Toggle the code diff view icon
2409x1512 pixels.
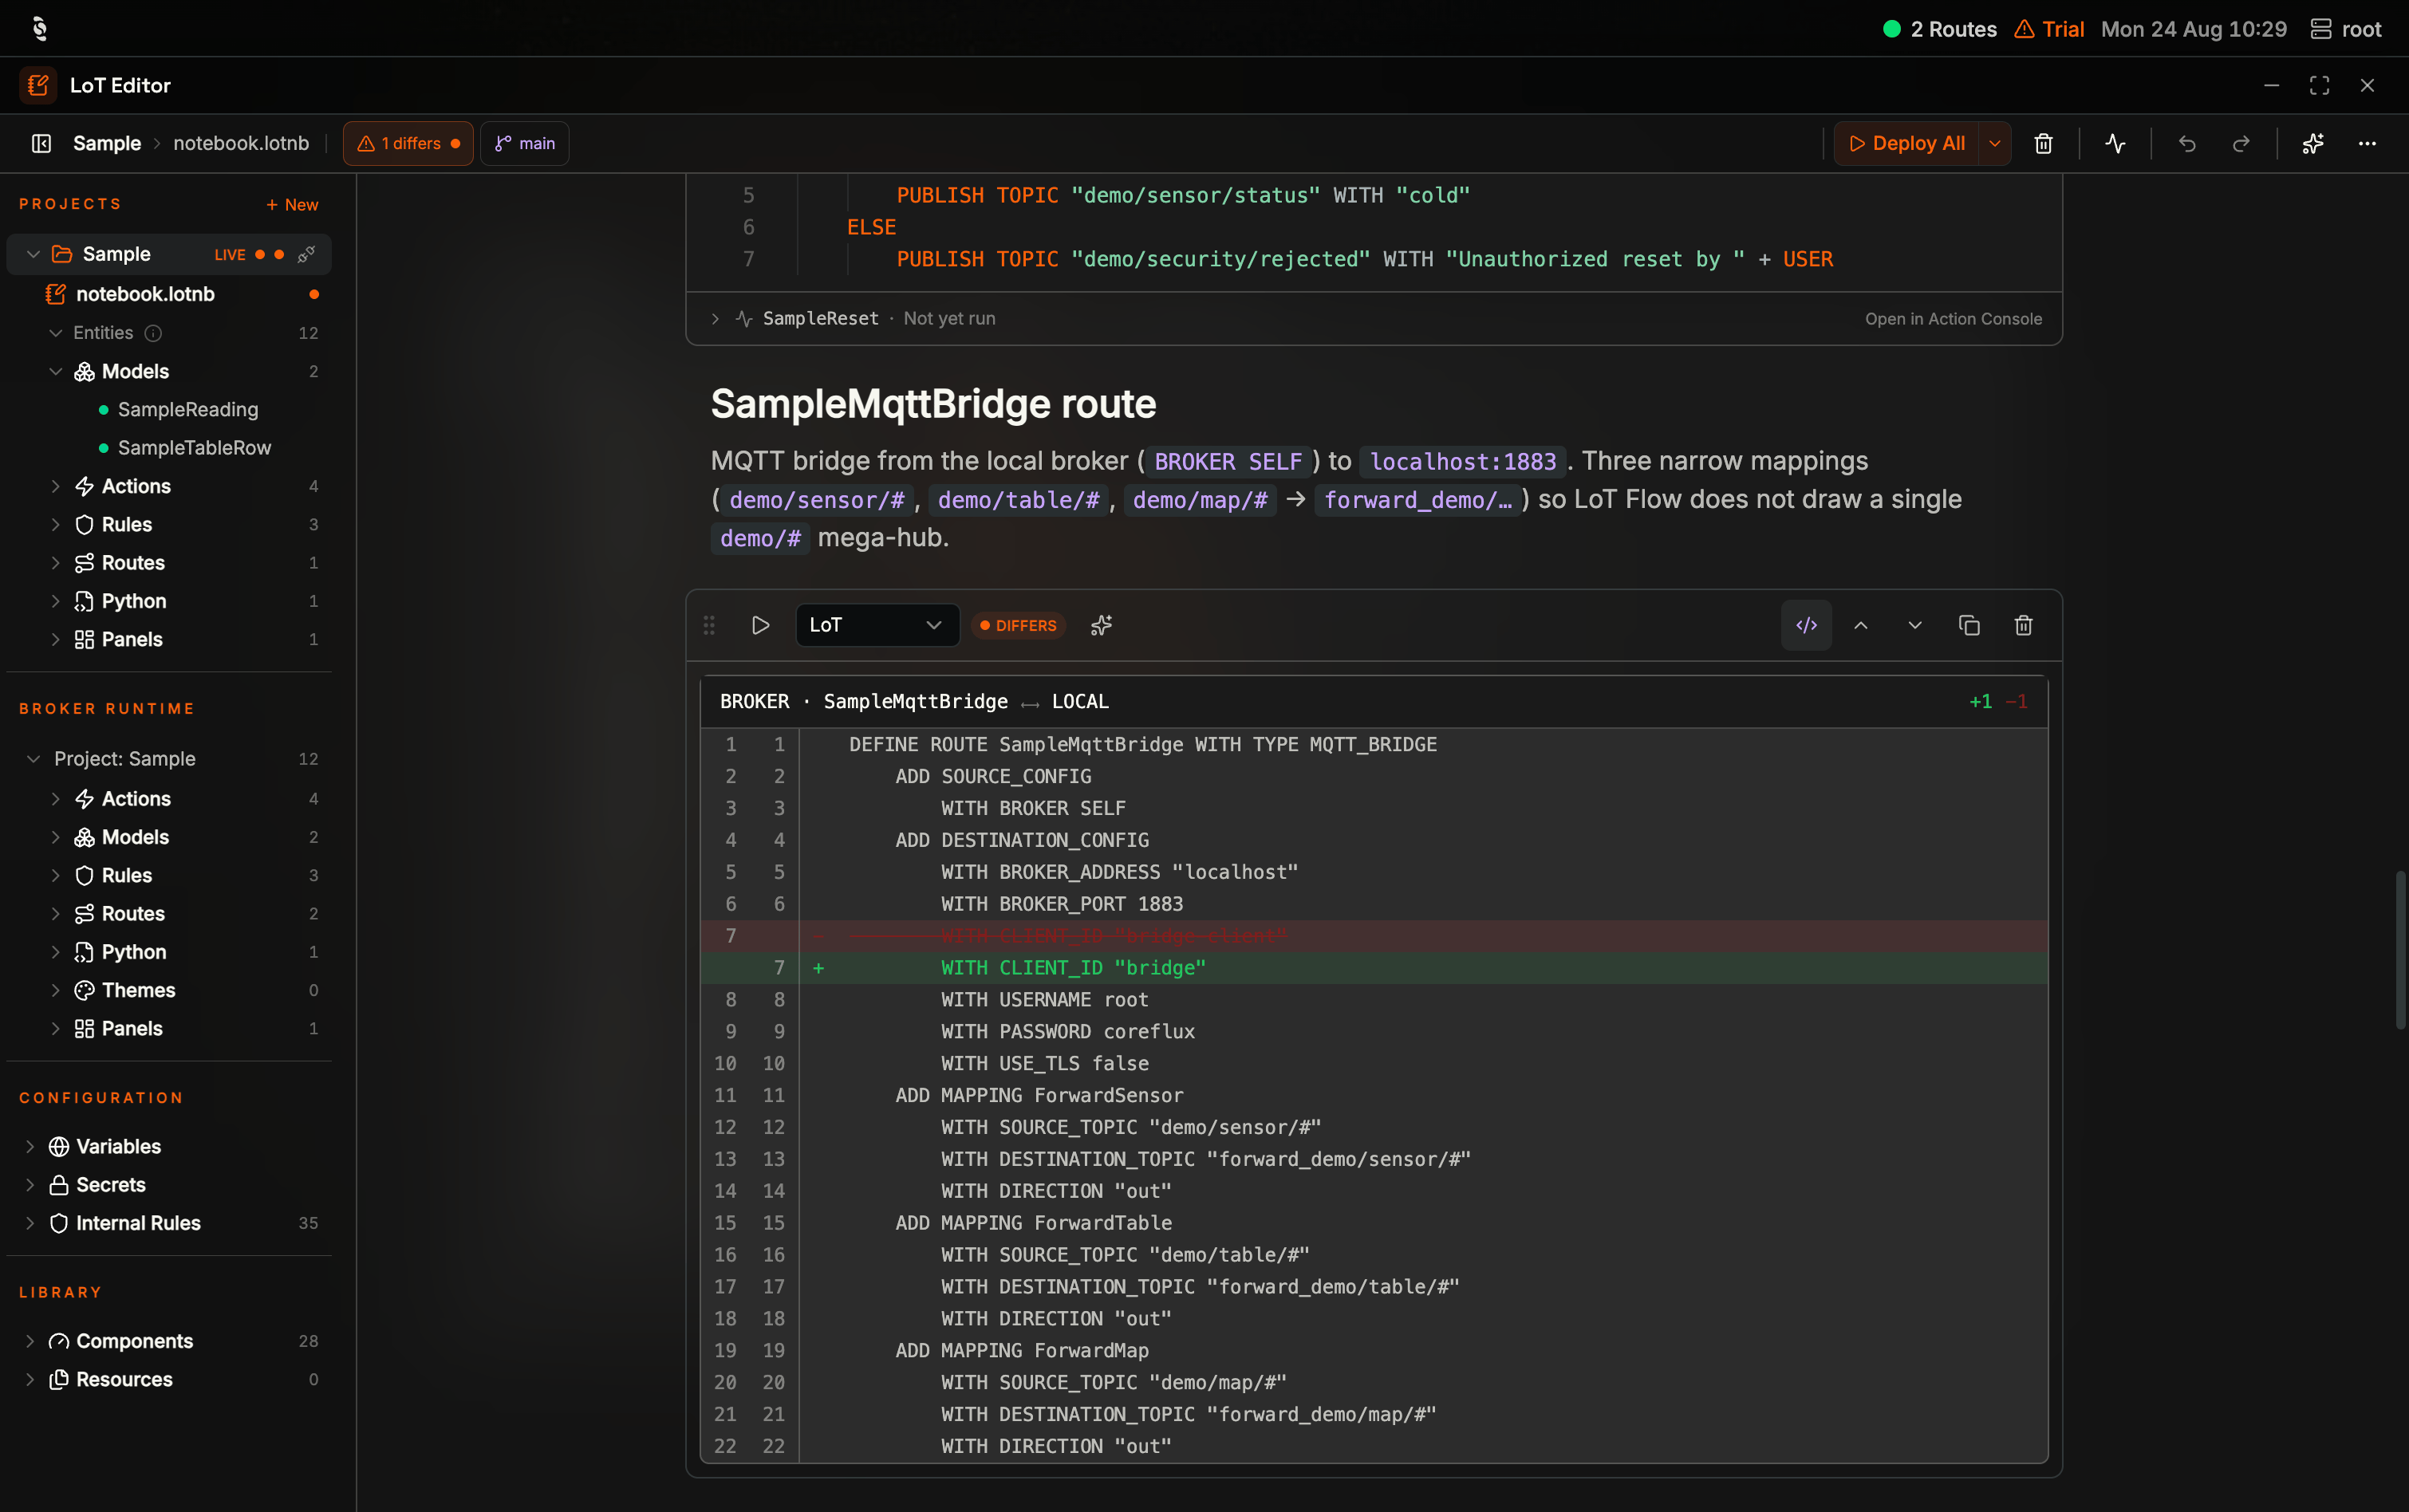(1806, 625)
